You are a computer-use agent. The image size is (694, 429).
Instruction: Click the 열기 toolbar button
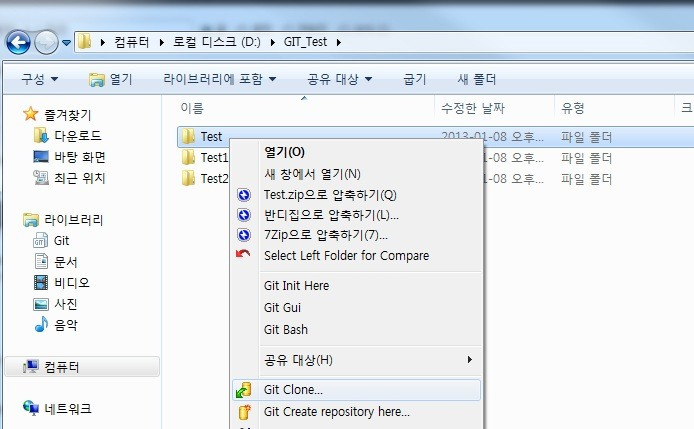[x=111, y=79]
